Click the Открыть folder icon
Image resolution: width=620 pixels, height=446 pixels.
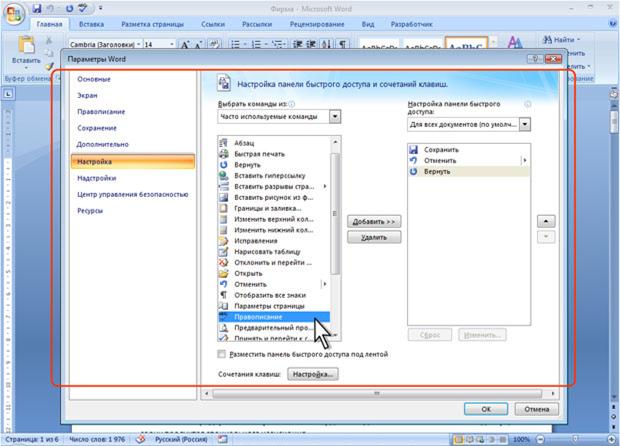223,273
